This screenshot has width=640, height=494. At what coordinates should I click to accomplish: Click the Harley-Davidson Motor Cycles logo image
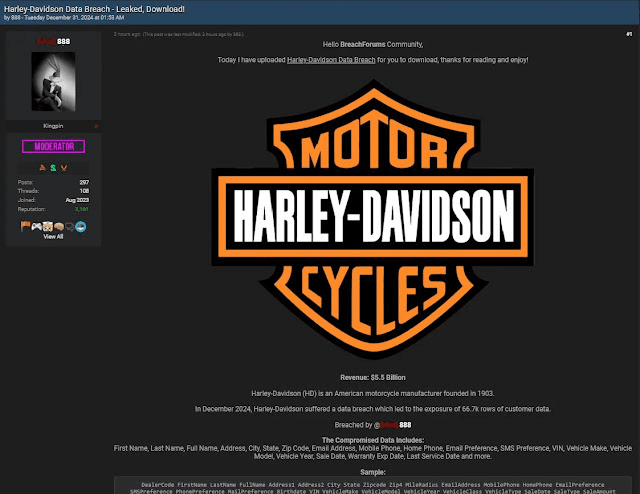[x=373, y=220]
